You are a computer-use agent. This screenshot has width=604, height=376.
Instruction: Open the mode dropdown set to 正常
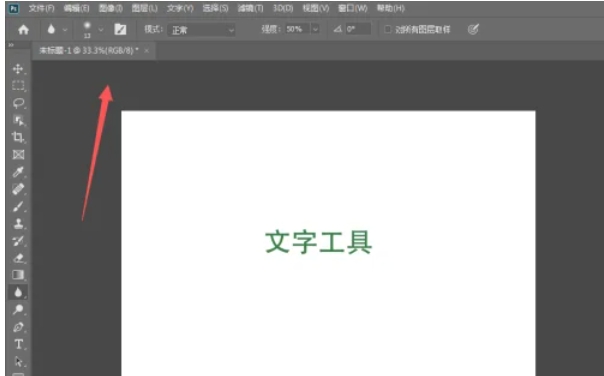pos(201,30)
